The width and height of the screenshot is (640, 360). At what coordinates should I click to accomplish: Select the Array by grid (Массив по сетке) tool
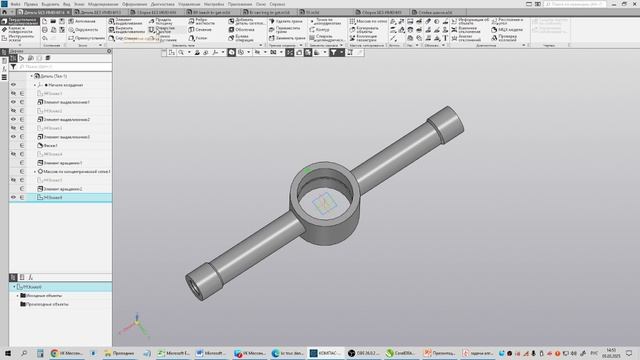(x=368, y=21)
